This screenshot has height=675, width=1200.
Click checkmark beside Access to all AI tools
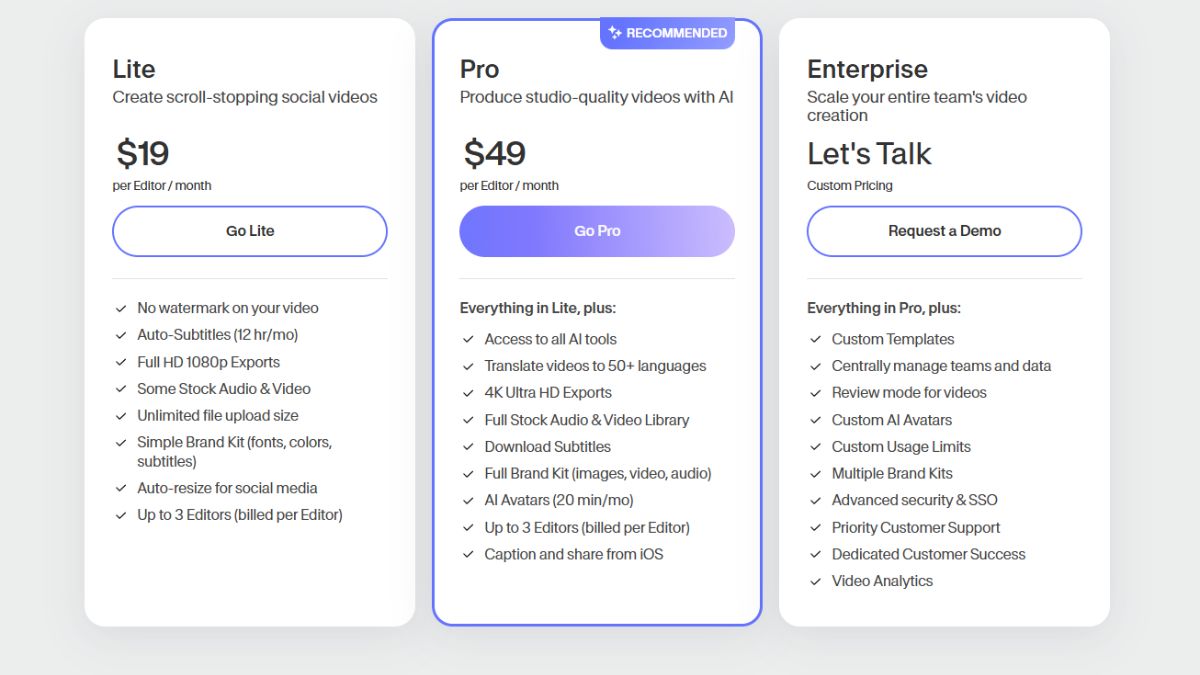pos(468,340)
